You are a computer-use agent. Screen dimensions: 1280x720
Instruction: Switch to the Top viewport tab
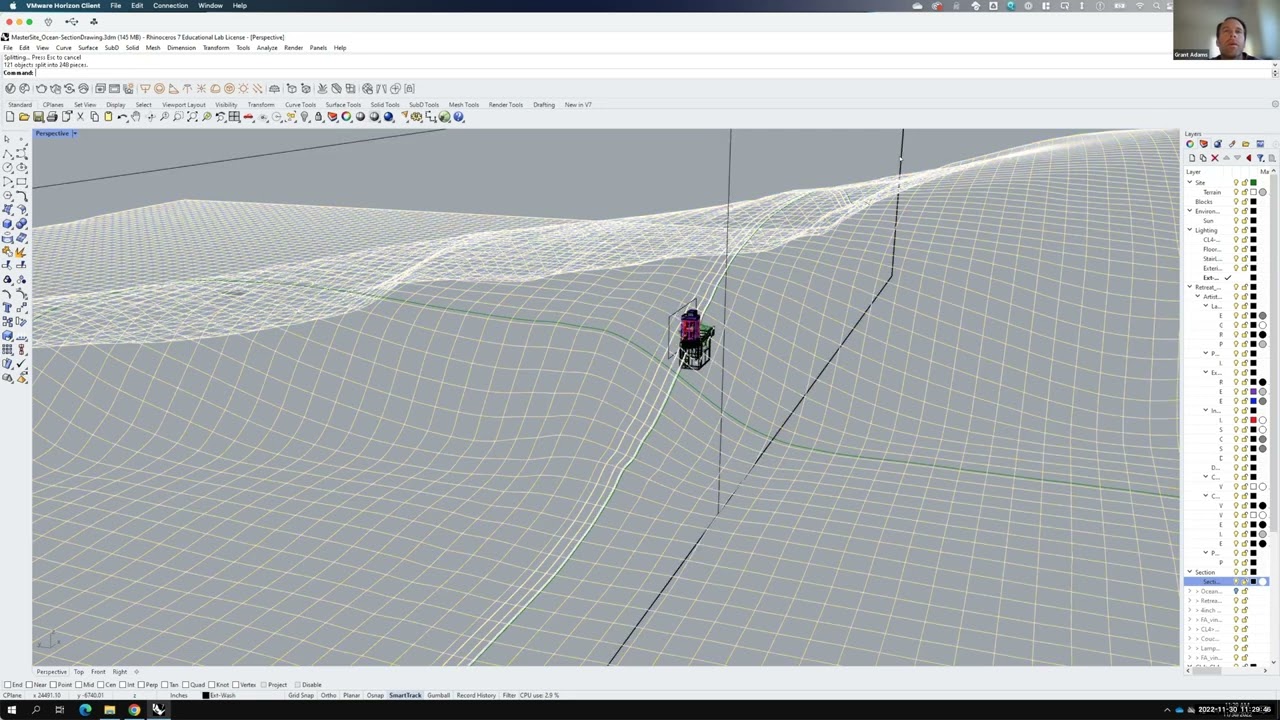point(79,672)
